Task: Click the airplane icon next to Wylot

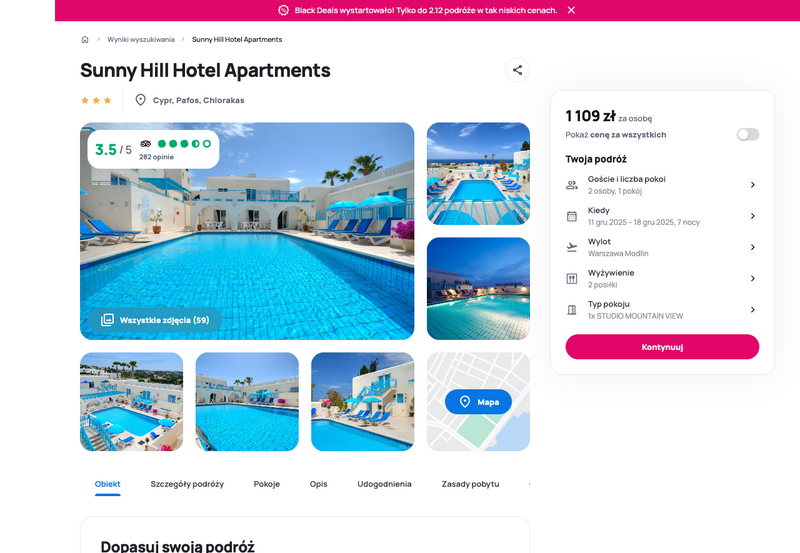Action: tap(572, 247)
